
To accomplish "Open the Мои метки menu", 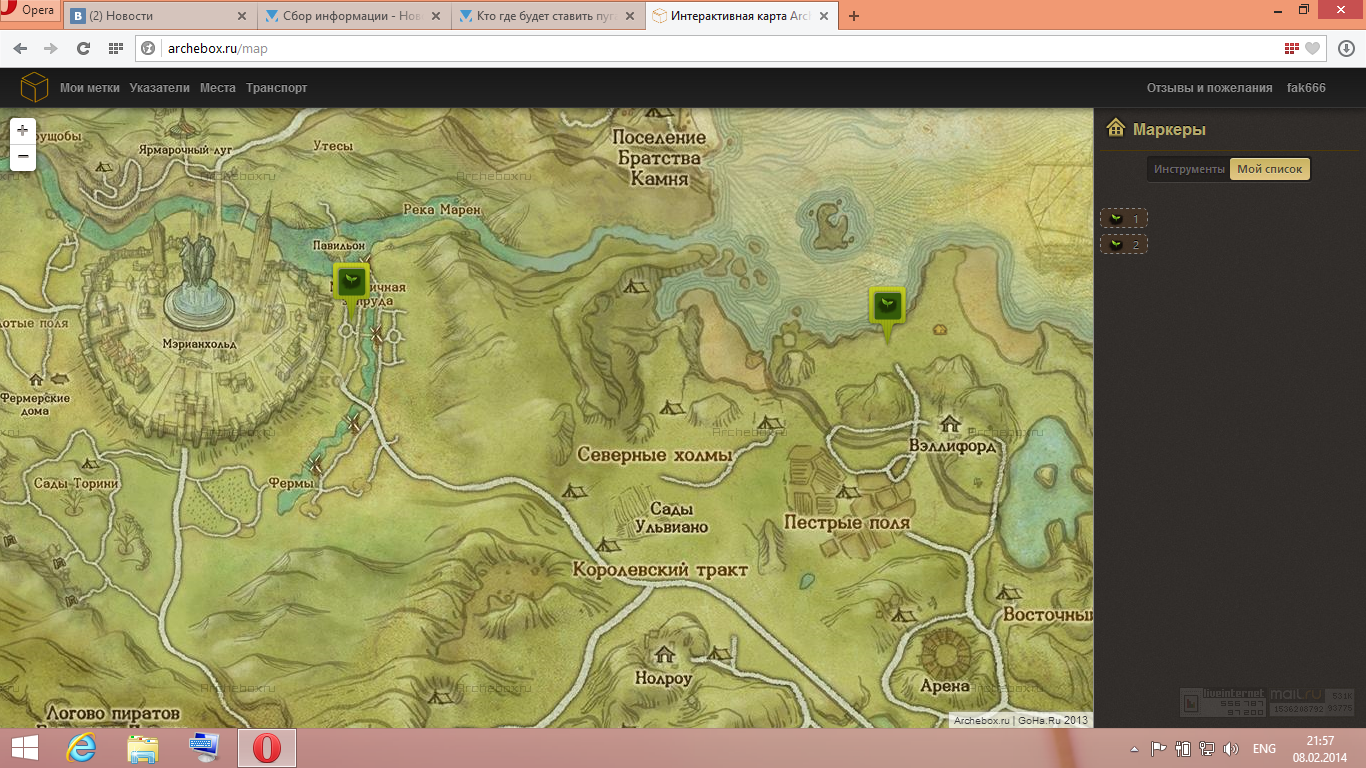I will (90, 88).
